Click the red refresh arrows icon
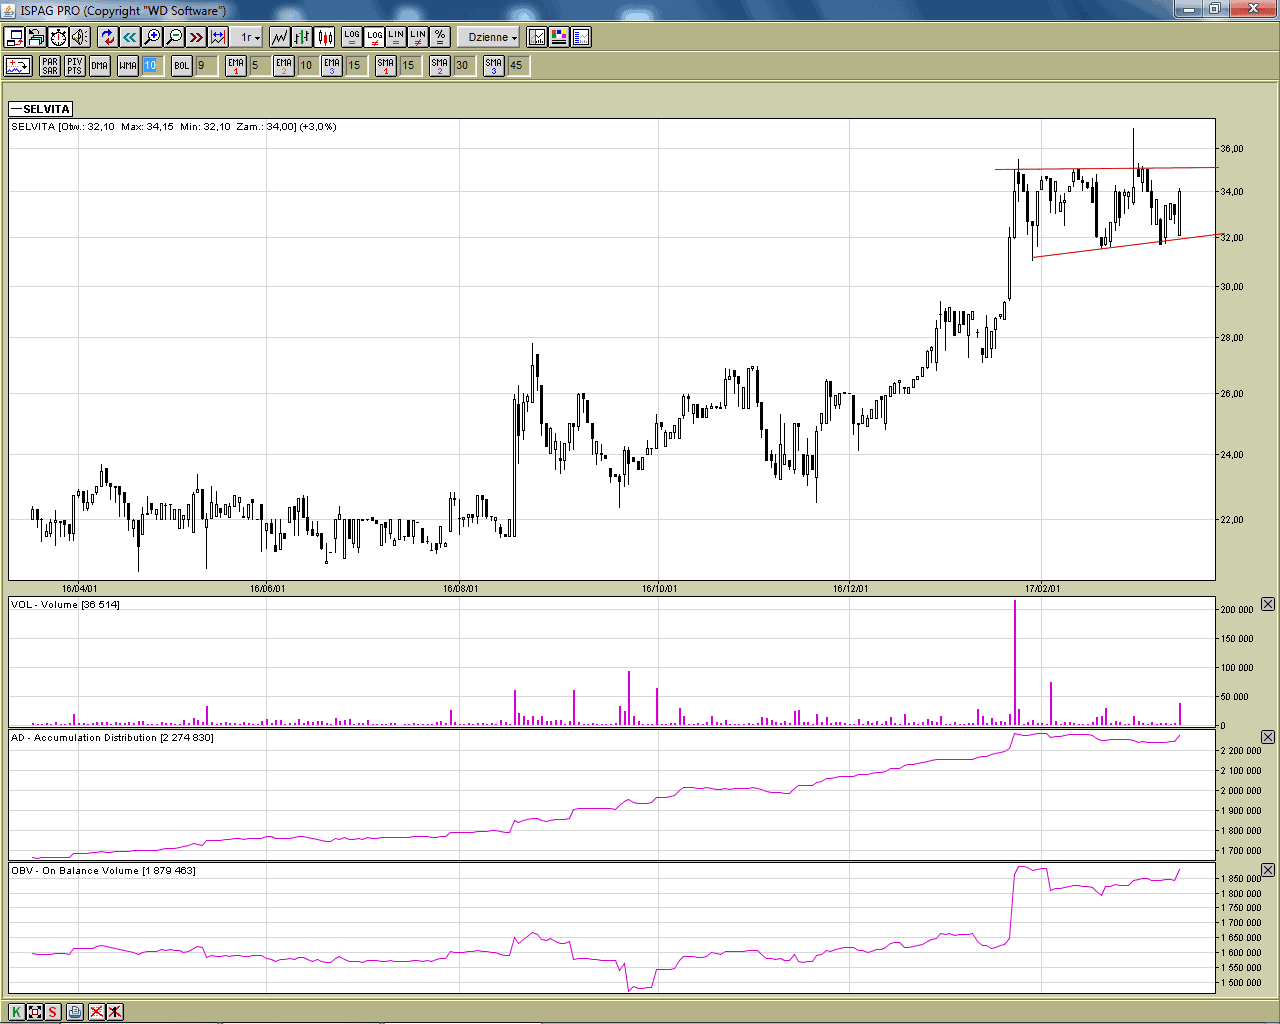The image size is (1280, 1024). (x=107, y=37)
